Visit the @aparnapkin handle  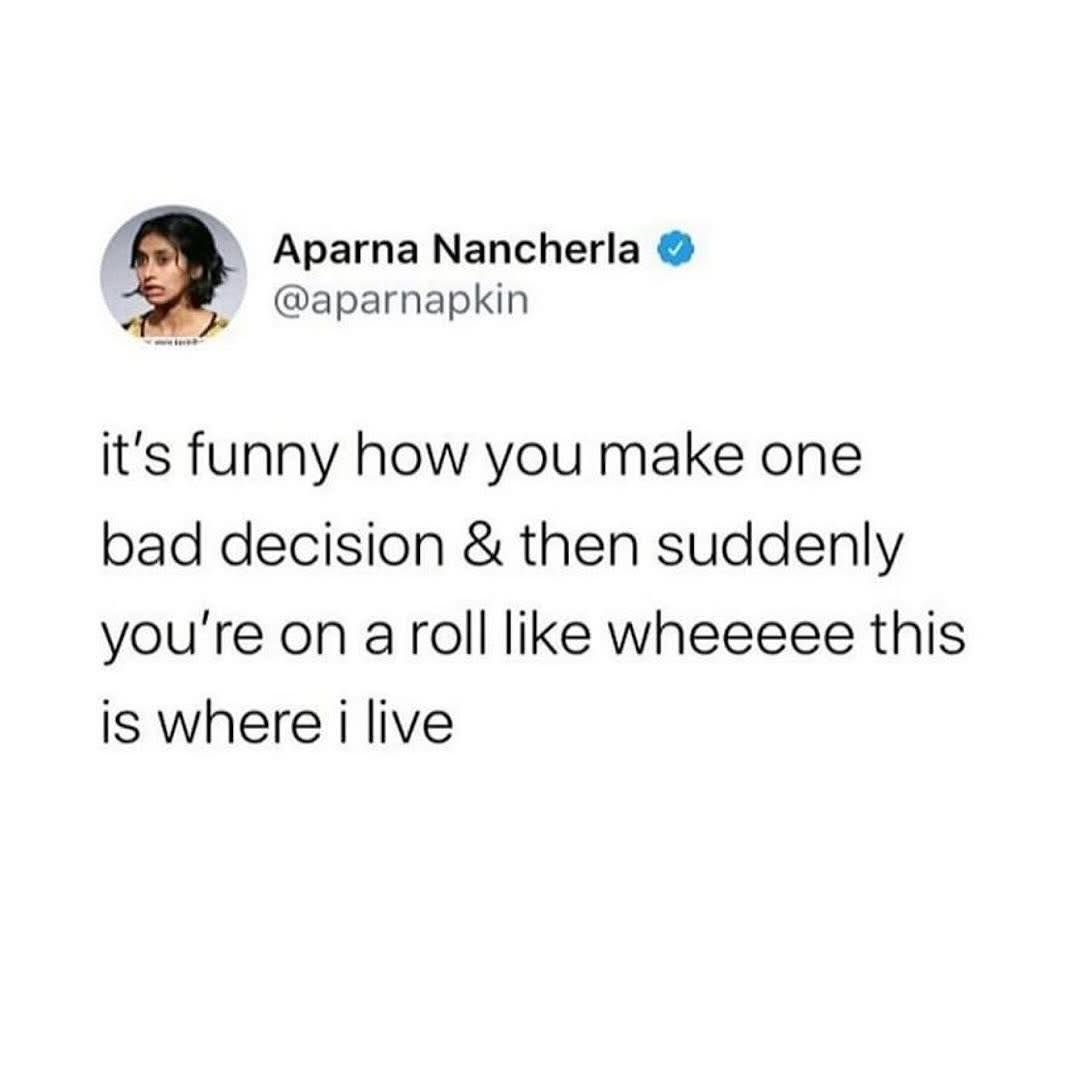click(401, 301)
